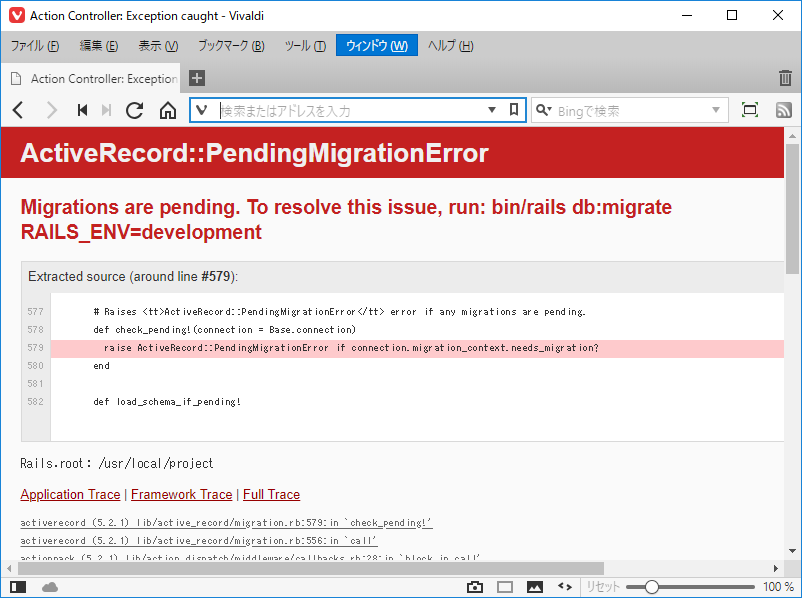Screen dimensions: 802x598
Task: Open the ウィンドウ (W) menu
Action: point(377,46)
